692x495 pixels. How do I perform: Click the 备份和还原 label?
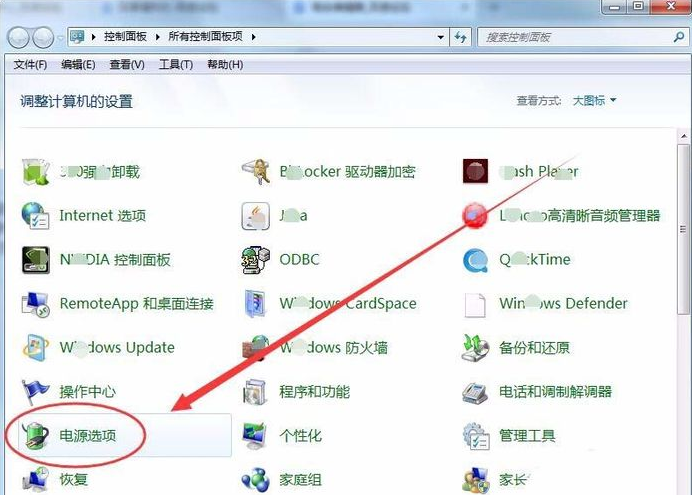pos(534,348)
